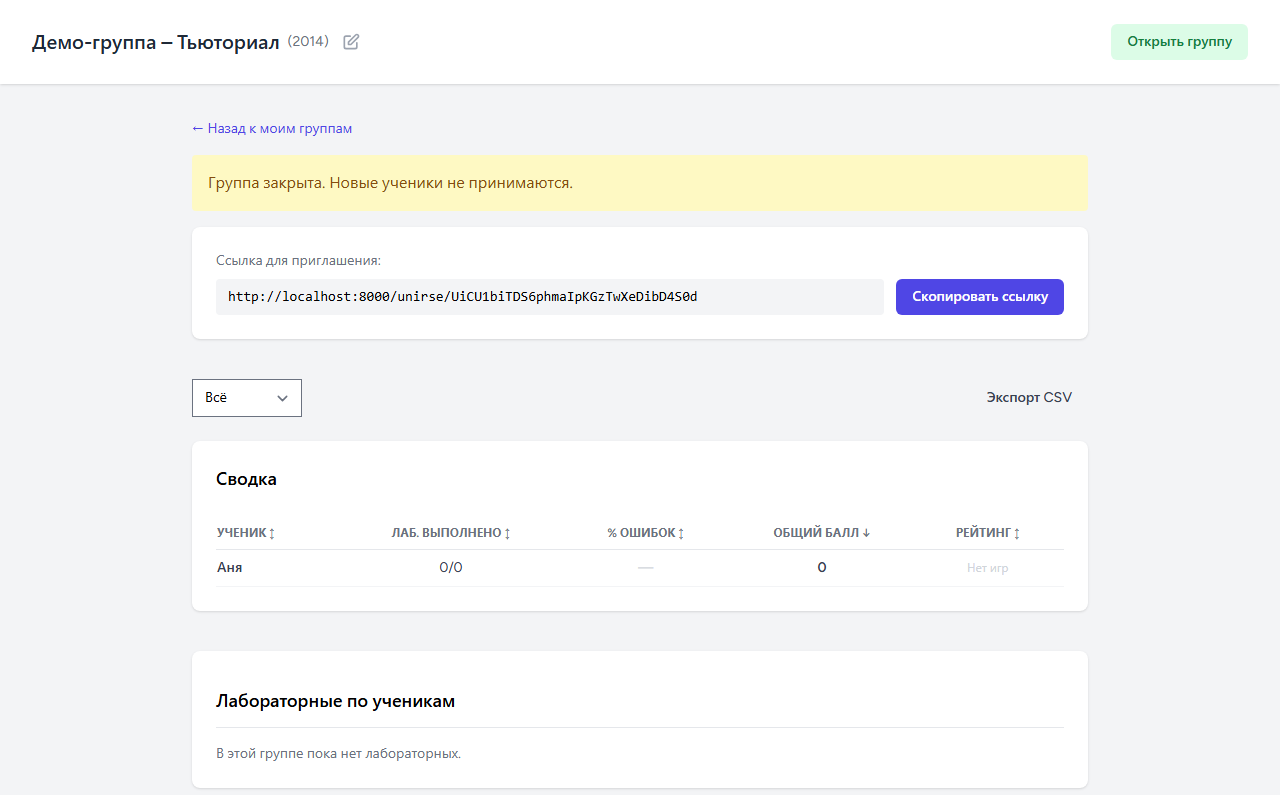Screen dimensions: 1280x795
Task: Click the Лабораторные по ученикам heading
Action: [335, 701]
